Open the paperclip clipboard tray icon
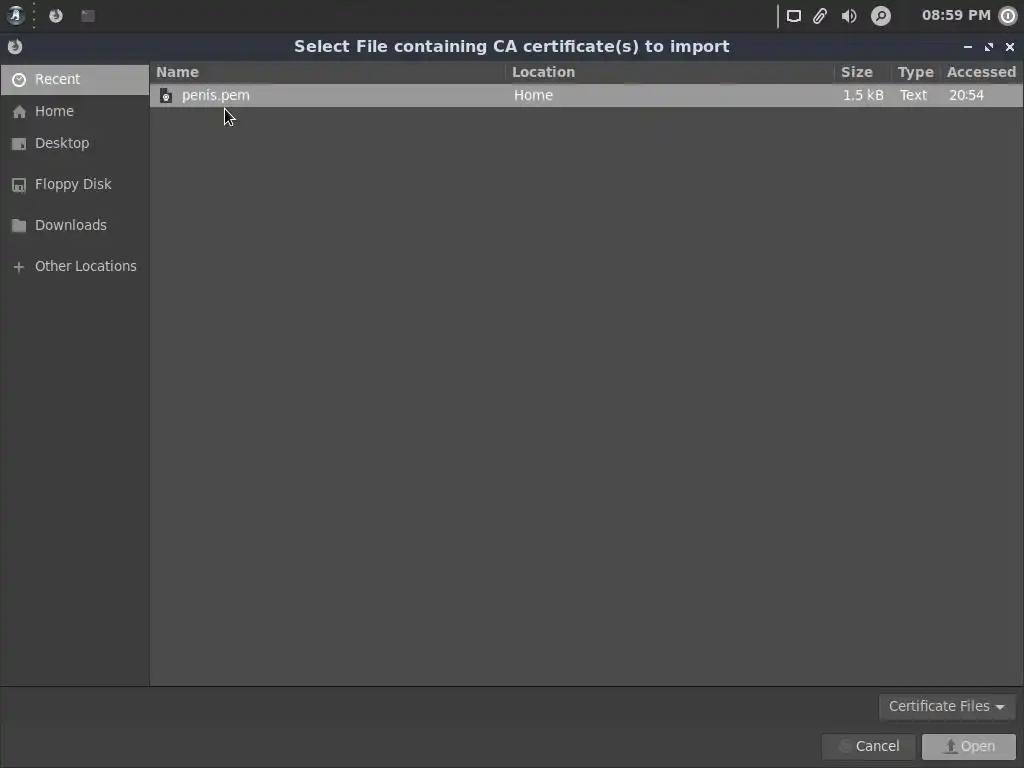1024x768 pixels. [820, 16]
